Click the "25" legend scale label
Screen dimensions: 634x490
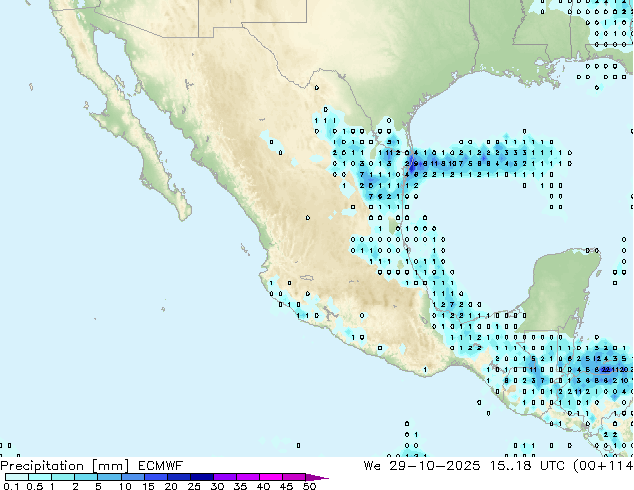coord(194,486)
